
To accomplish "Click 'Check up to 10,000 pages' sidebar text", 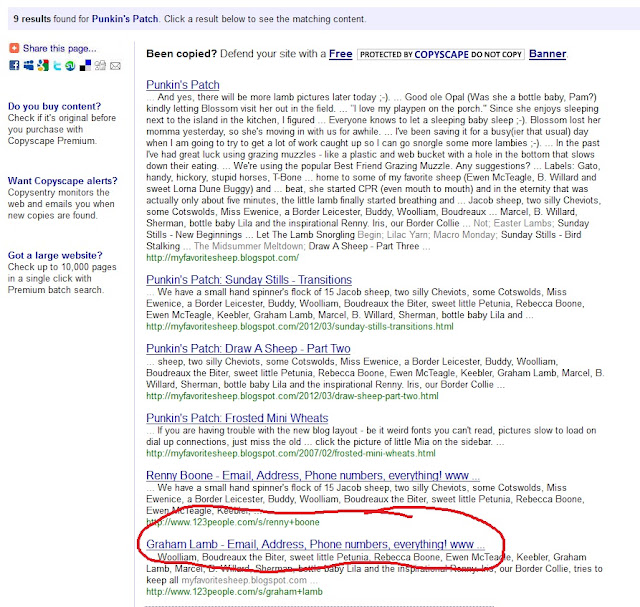I will (x=62, y=267).
